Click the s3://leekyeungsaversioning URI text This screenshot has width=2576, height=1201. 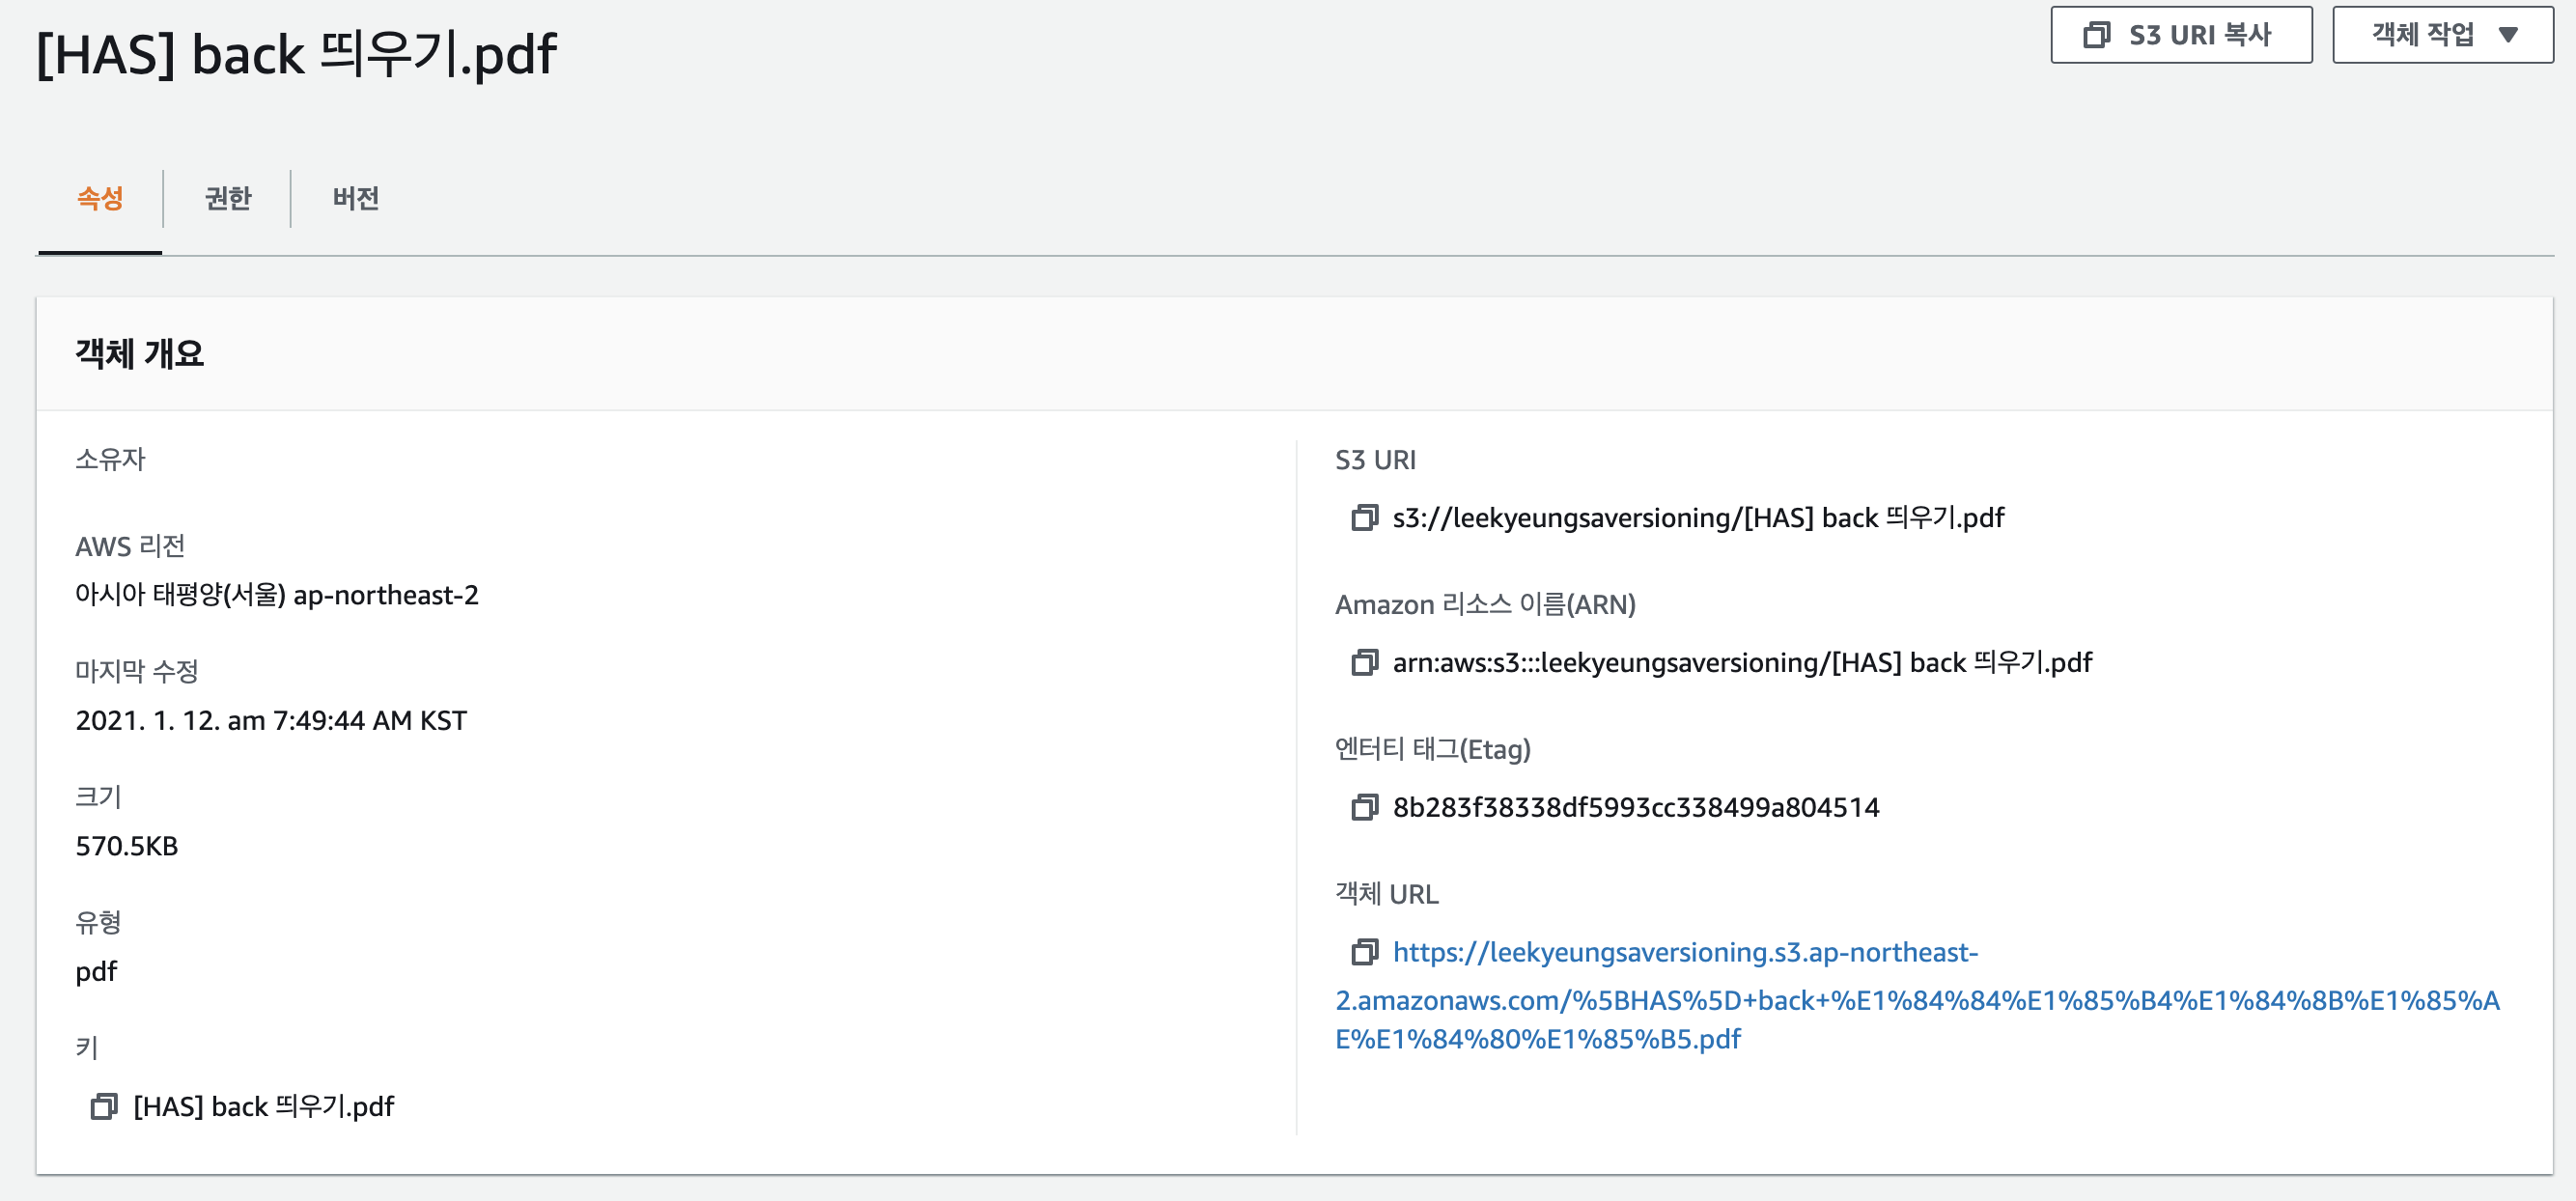[x=1698, y=518]
